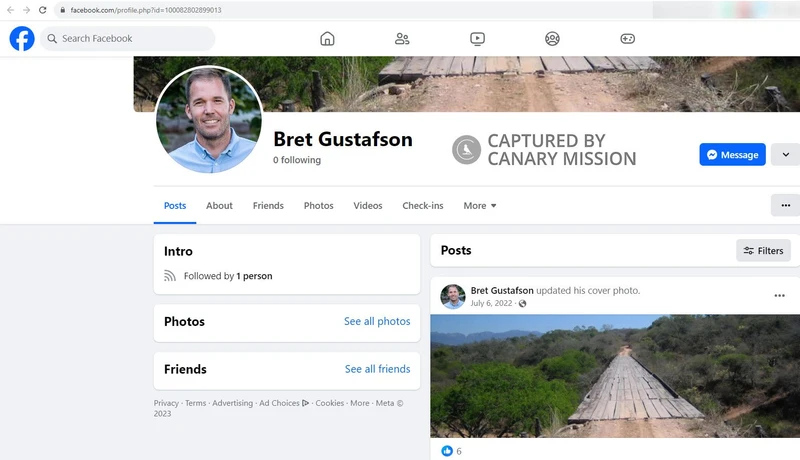Click the browser forward arrow
The height and width of the screenshot is (460, 800).
tap(27, 10)
